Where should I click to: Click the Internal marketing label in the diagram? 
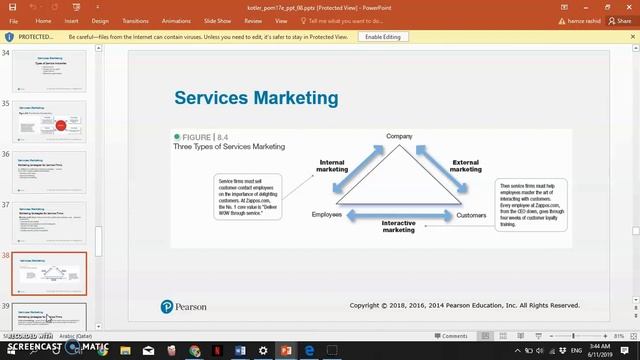(332, 166)
